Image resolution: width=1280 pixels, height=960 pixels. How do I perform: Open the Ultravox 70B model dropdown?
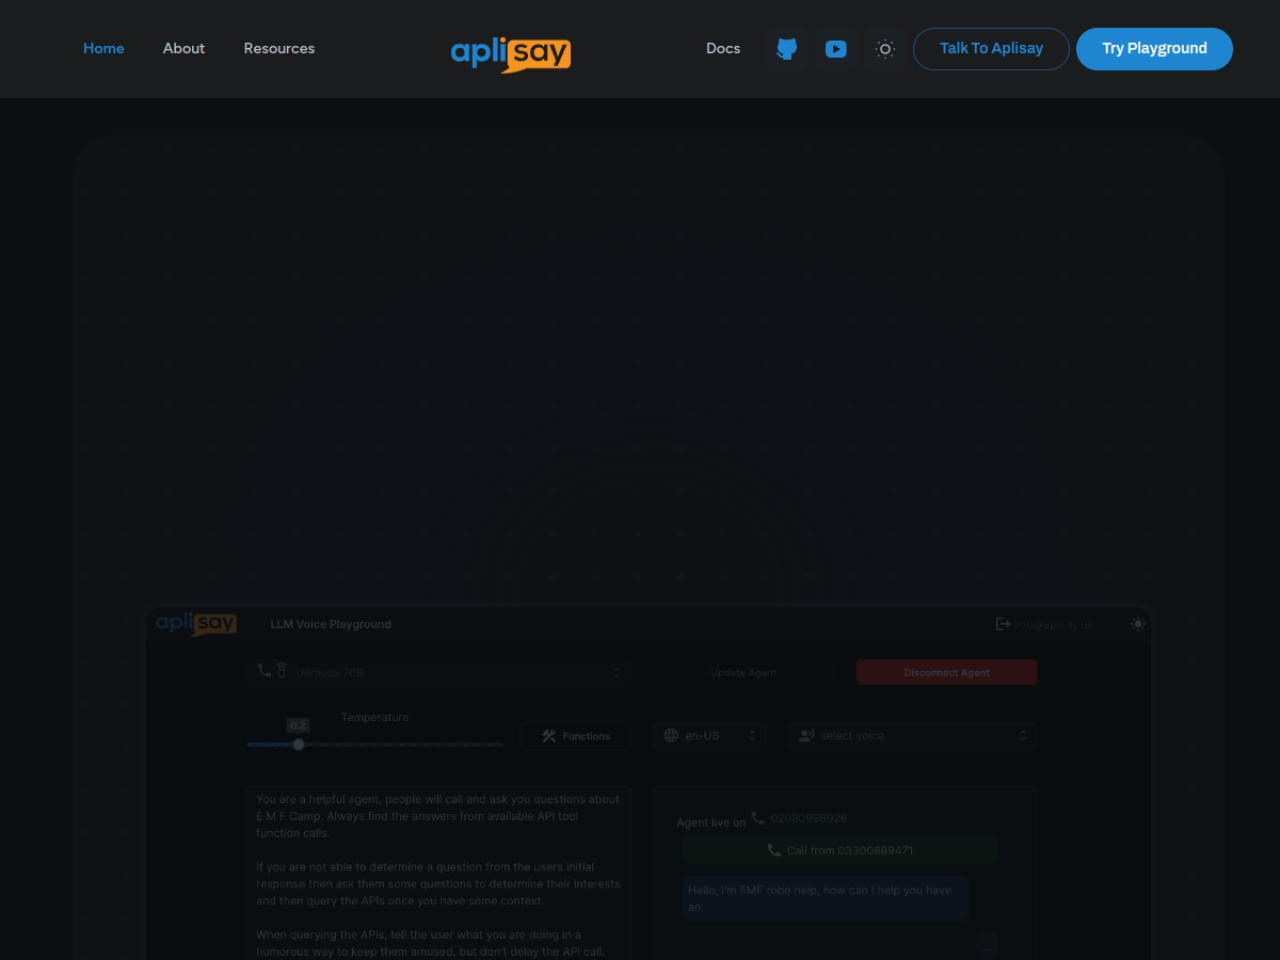[x=439, y=672]
